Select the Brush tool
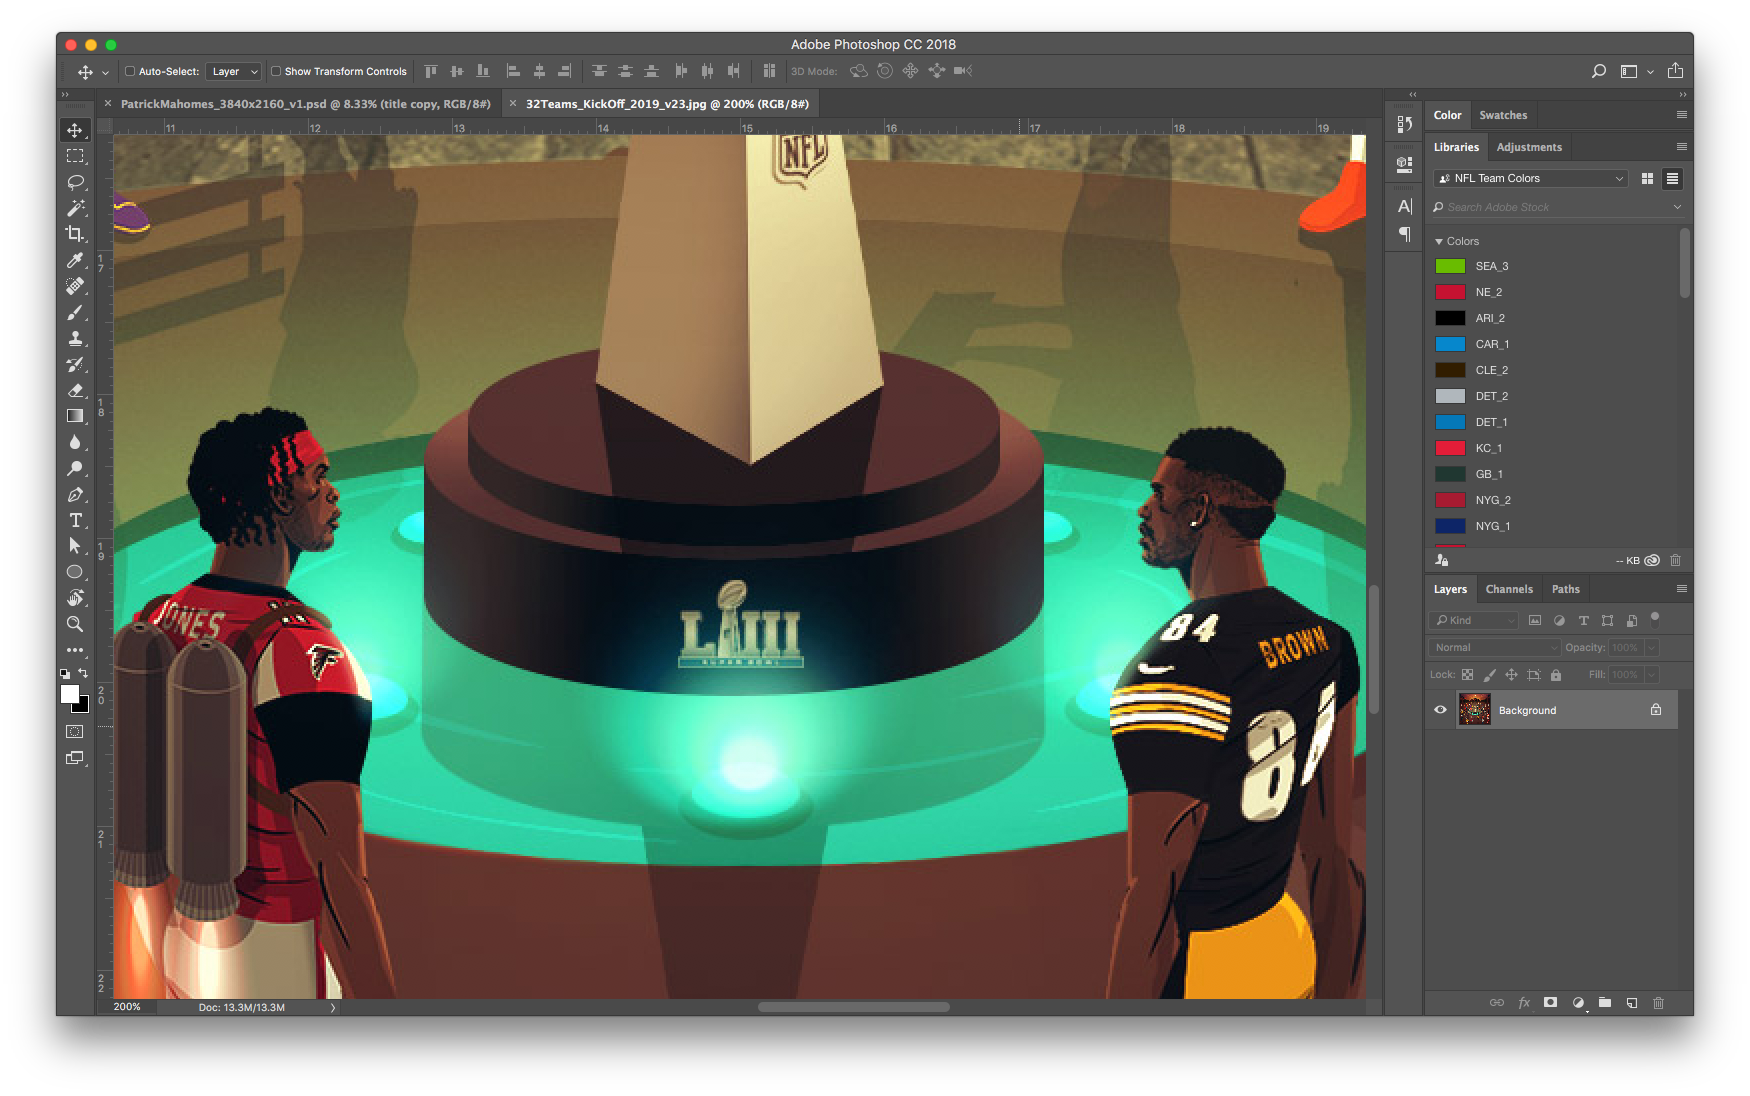This screenshot has width=1750, height=1096. [x=75, y=312]
